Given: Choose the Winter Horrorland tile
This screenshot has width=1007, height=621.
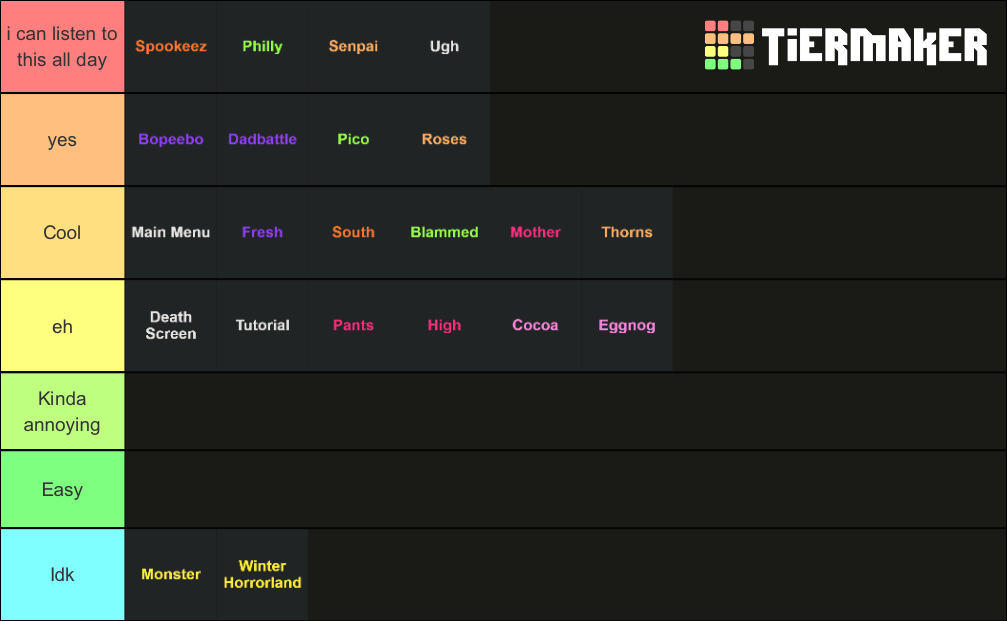Looking at the screenshot, I should 262,574.
